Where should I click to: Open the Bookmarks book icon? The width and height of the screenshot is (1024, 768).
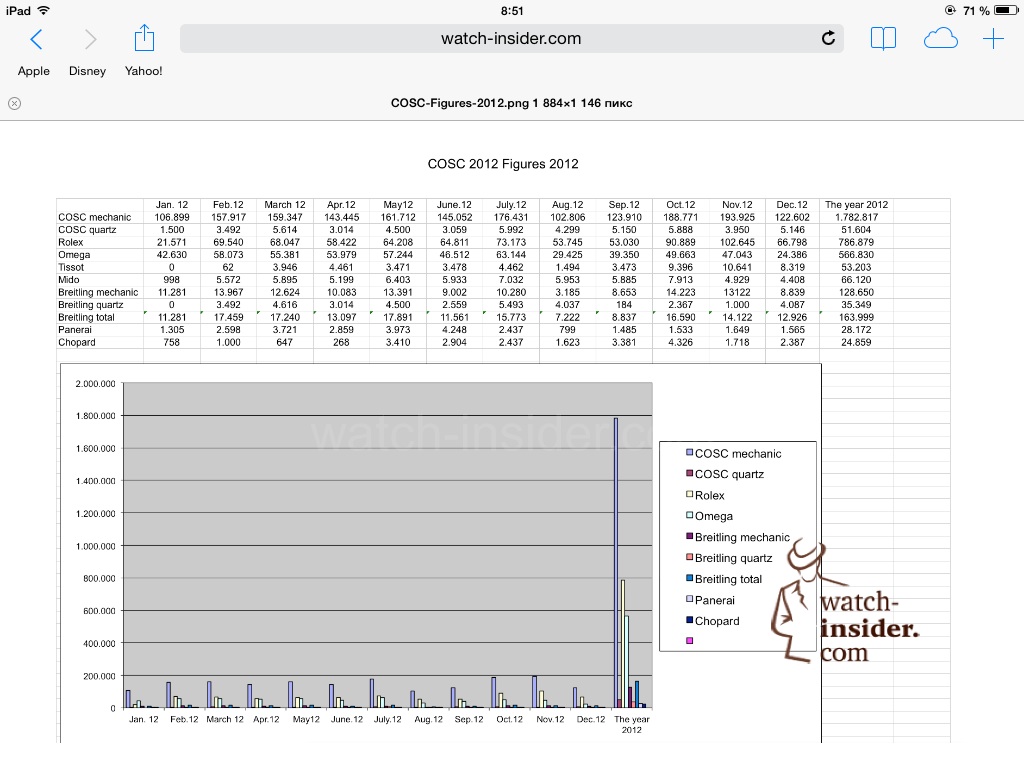point(883,39)
